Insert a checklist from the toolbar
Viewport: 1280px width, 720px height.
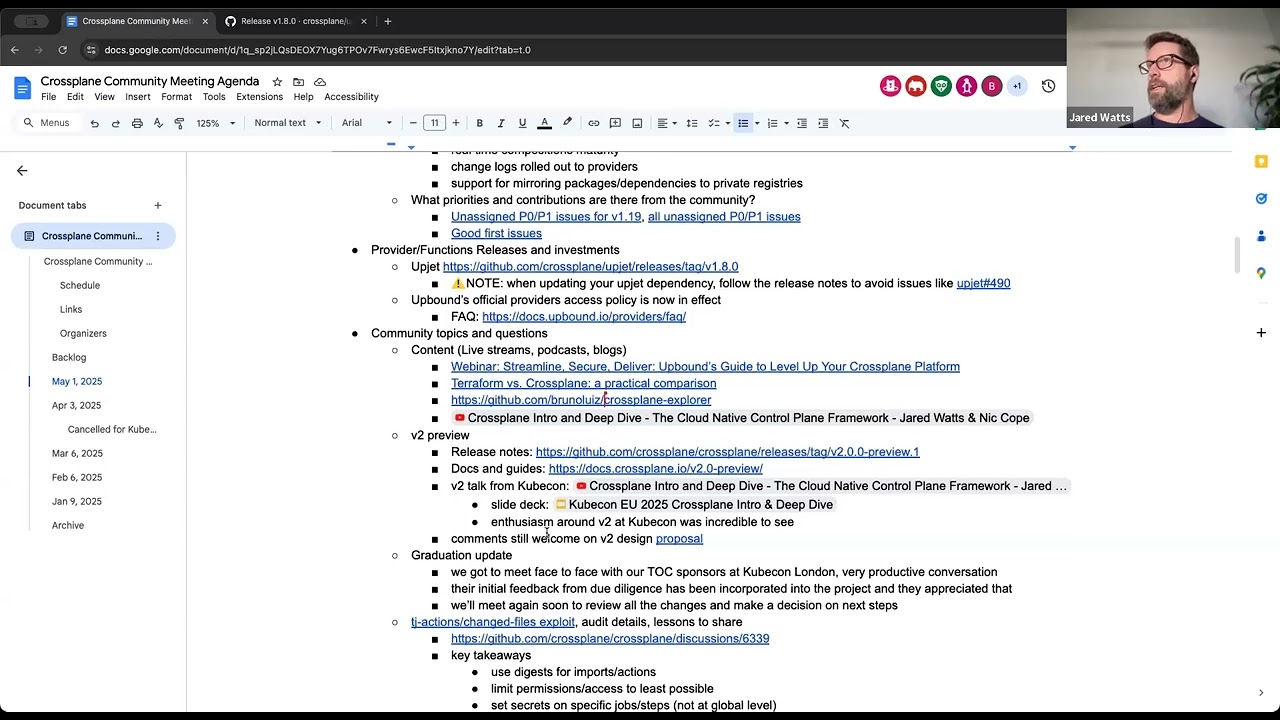[x=713, y=123]
